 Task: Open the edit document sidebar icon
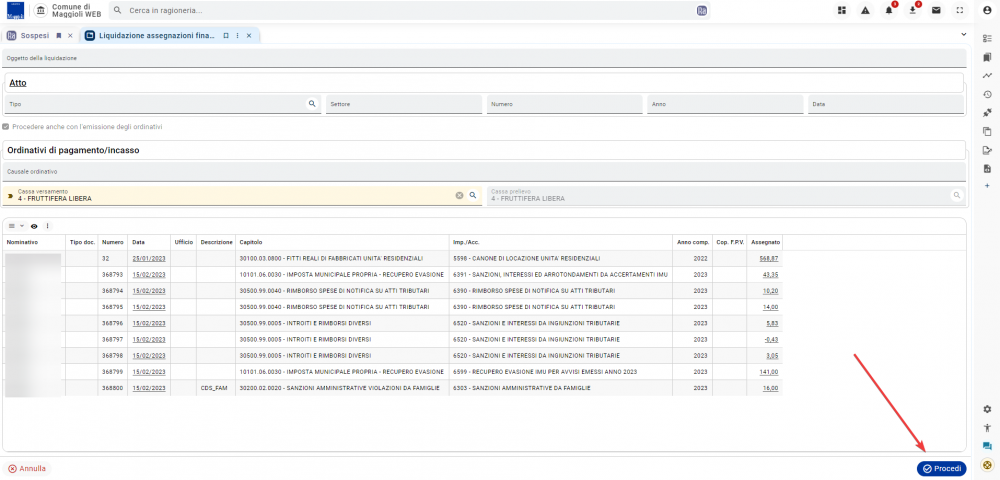pyautogui.click(x=987, y=150)
